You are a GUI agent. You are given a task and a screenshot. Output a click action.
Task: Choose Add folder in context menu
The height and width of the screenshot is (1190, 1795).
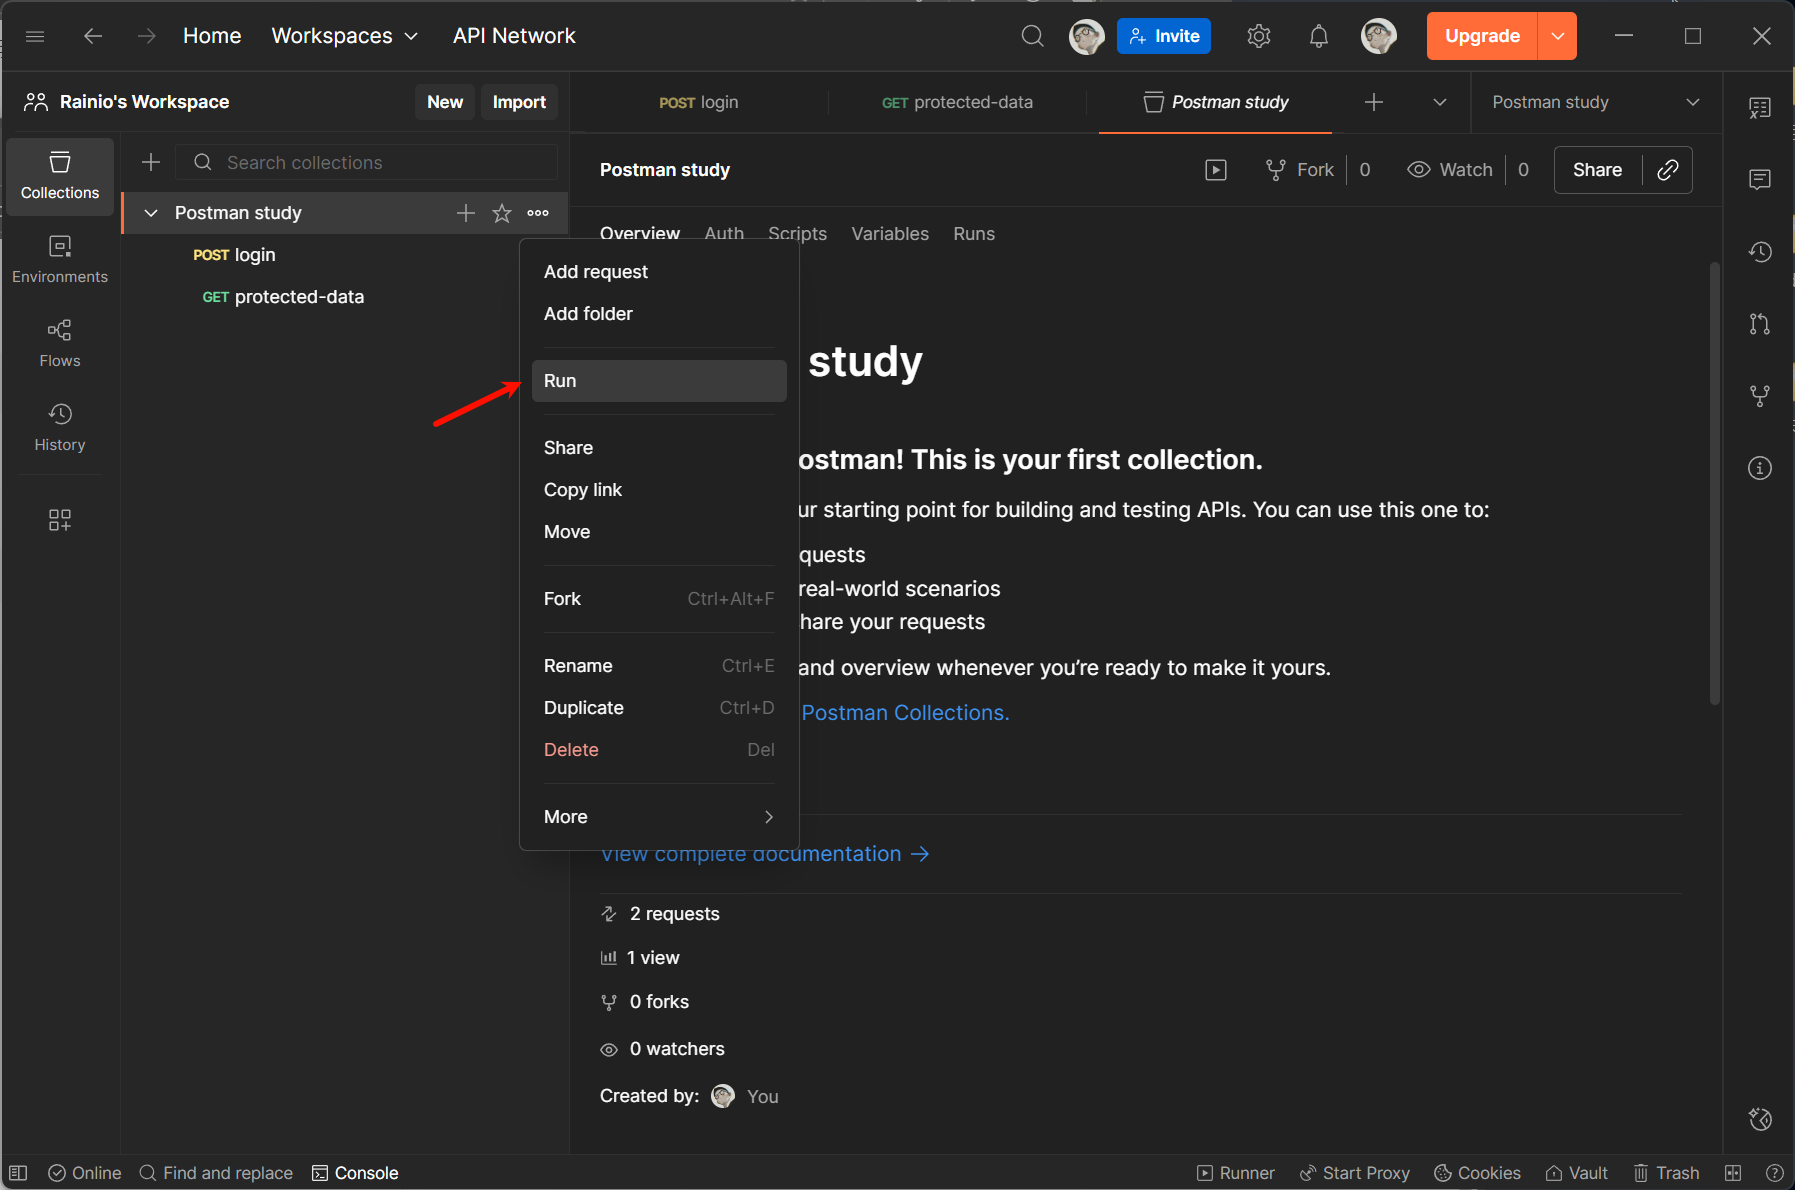pyautogui.click(x=659, y=314)
